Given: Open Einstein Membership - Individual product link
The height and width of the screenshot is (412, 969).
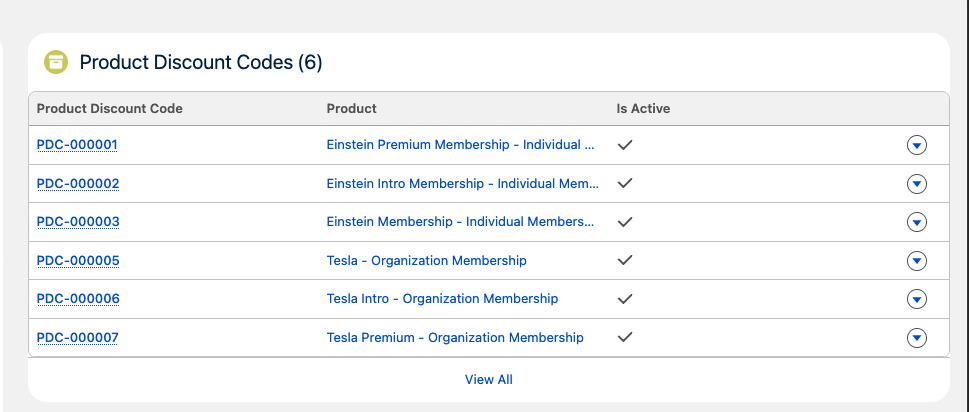Looking at the screenshot, I should coord(461,222).
